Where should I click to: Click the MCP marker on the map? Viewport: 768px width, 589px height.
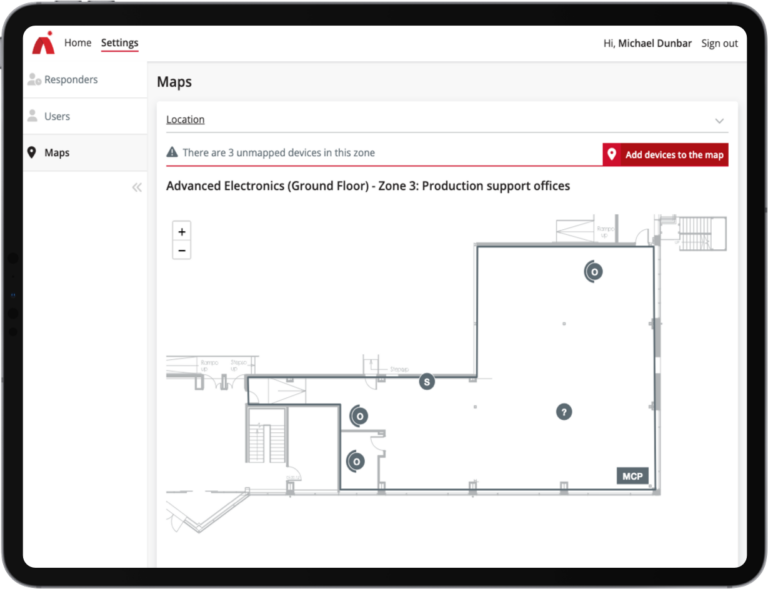coord(632,476)
